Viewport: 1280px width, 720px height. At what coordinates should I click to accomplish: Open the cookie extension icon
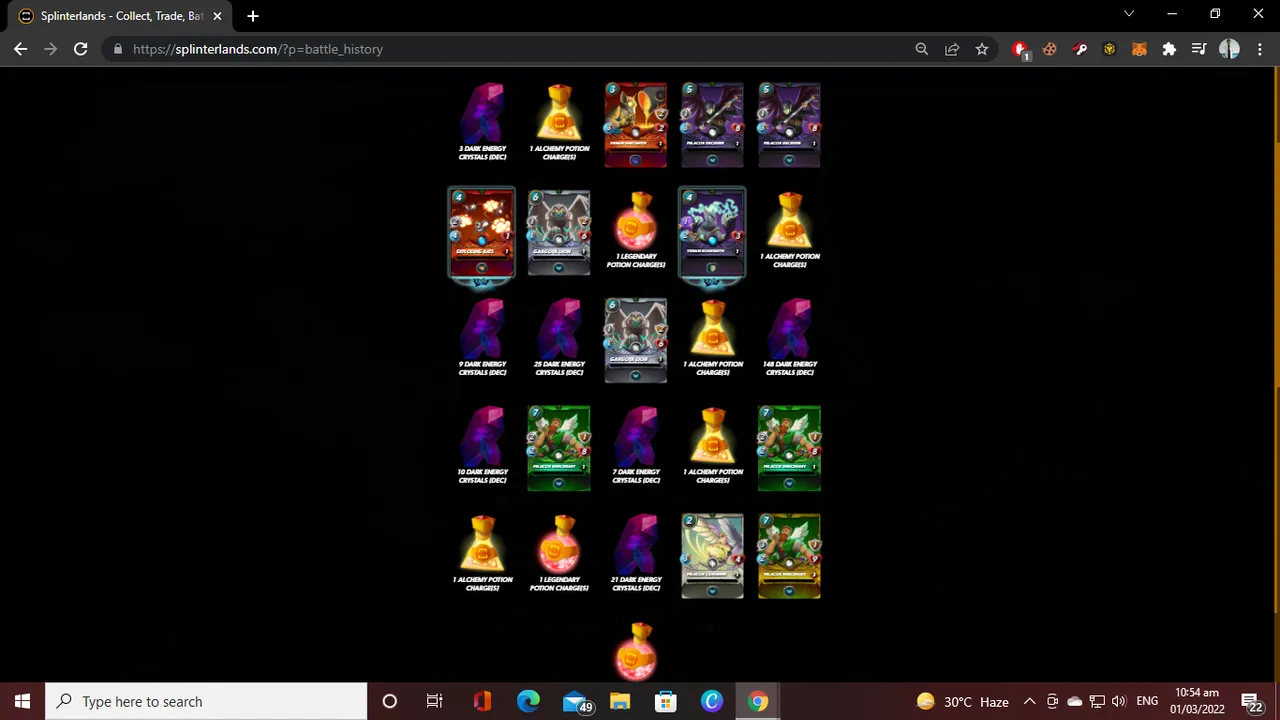[1050, 49]
